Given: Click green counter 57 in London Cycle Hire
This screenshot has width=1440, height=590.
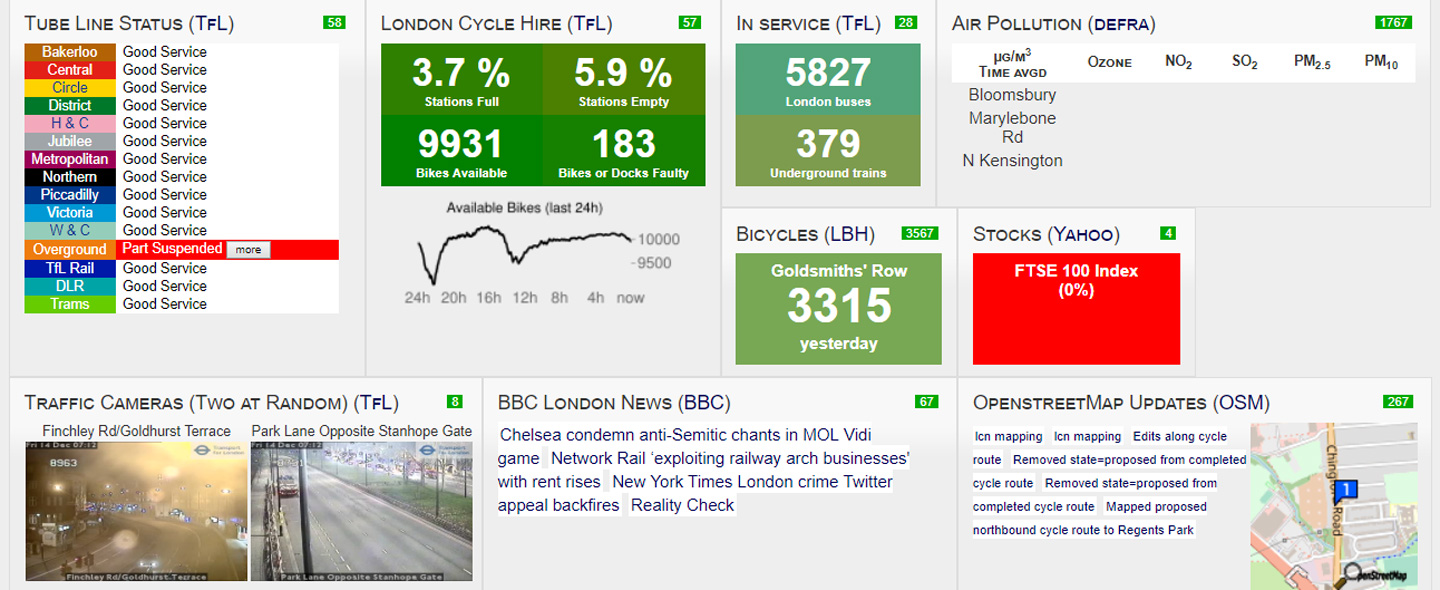Looking at the screenshot, I should pos(690,22).
